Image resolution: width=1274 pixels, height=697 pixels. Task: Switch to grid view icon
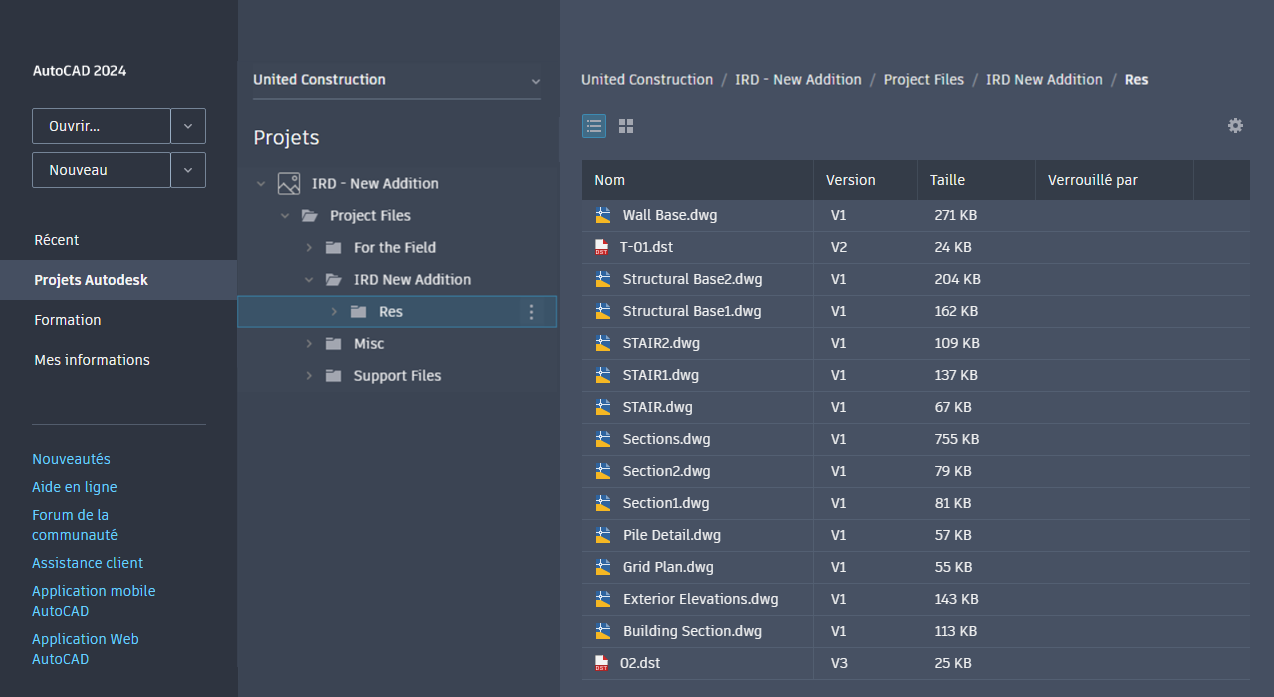pyautogui.click(x=626, y=126)
